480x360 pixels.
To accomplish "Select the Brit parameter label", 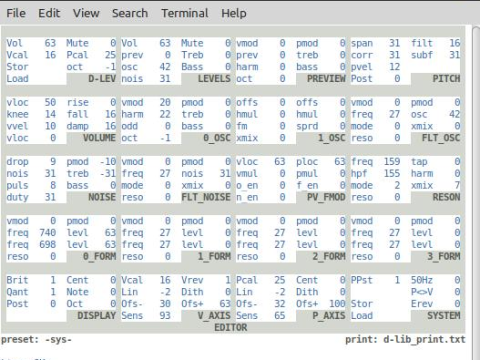I will [17, 280].
